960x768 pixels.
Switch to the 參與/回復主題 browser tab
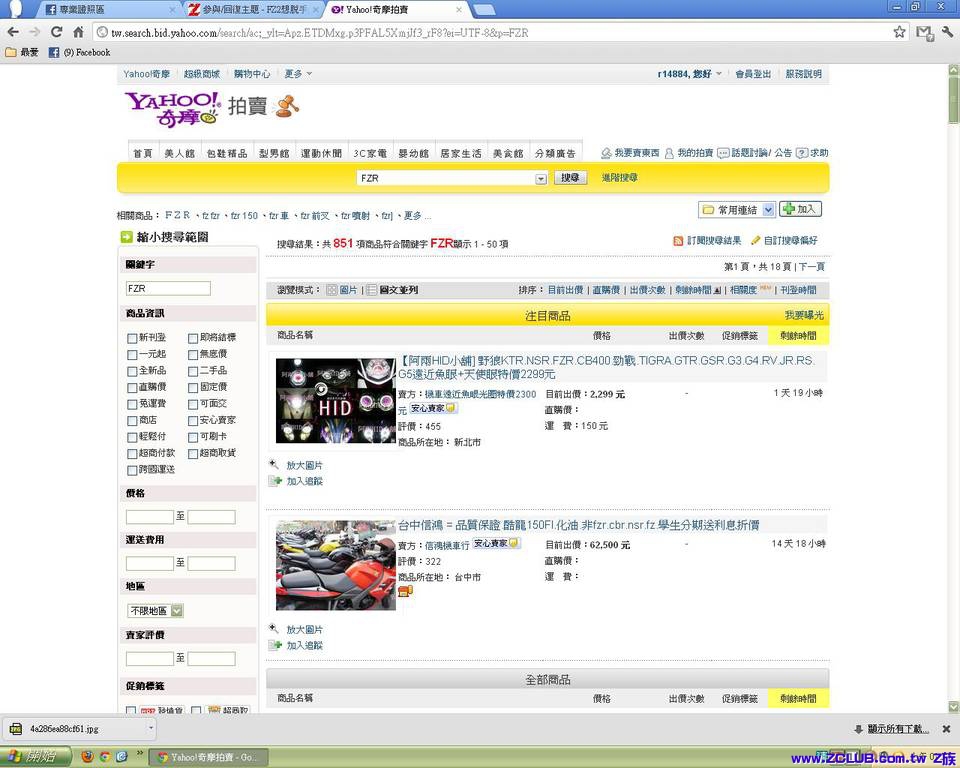click(254, 10)
